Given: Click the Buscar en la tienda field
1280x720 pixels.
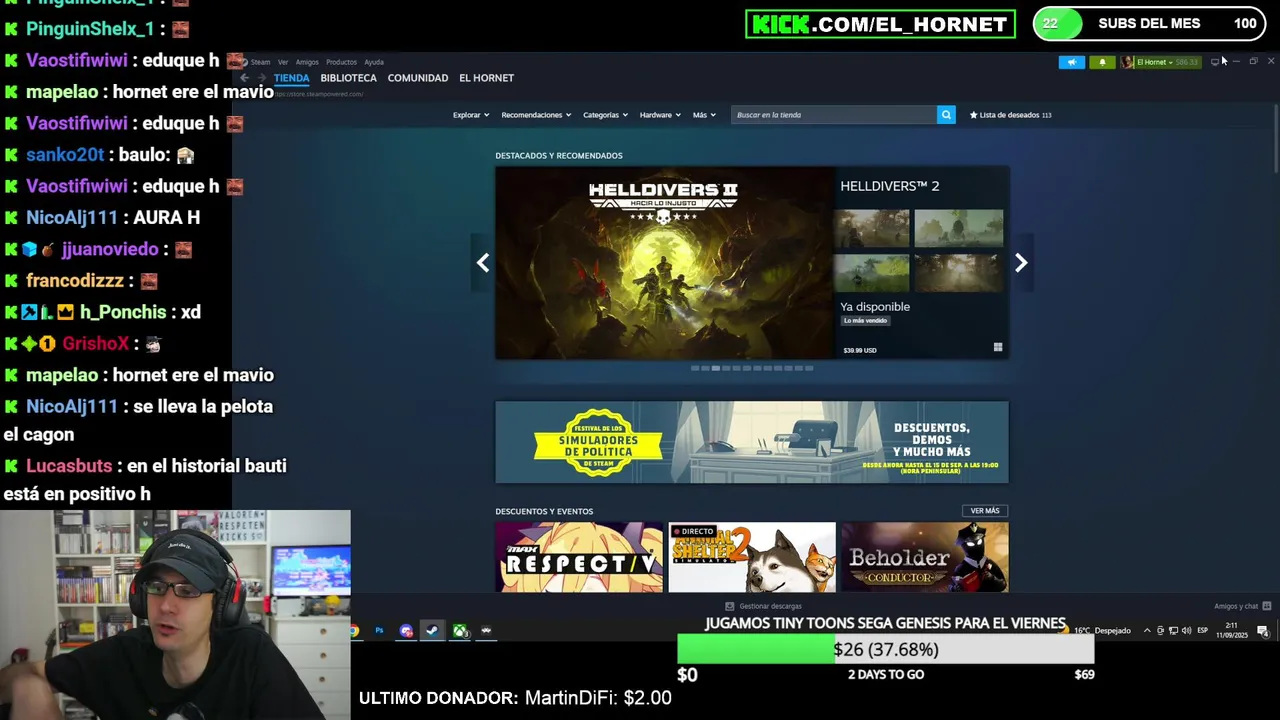Looking at the screenshot, I should (834, 115).
